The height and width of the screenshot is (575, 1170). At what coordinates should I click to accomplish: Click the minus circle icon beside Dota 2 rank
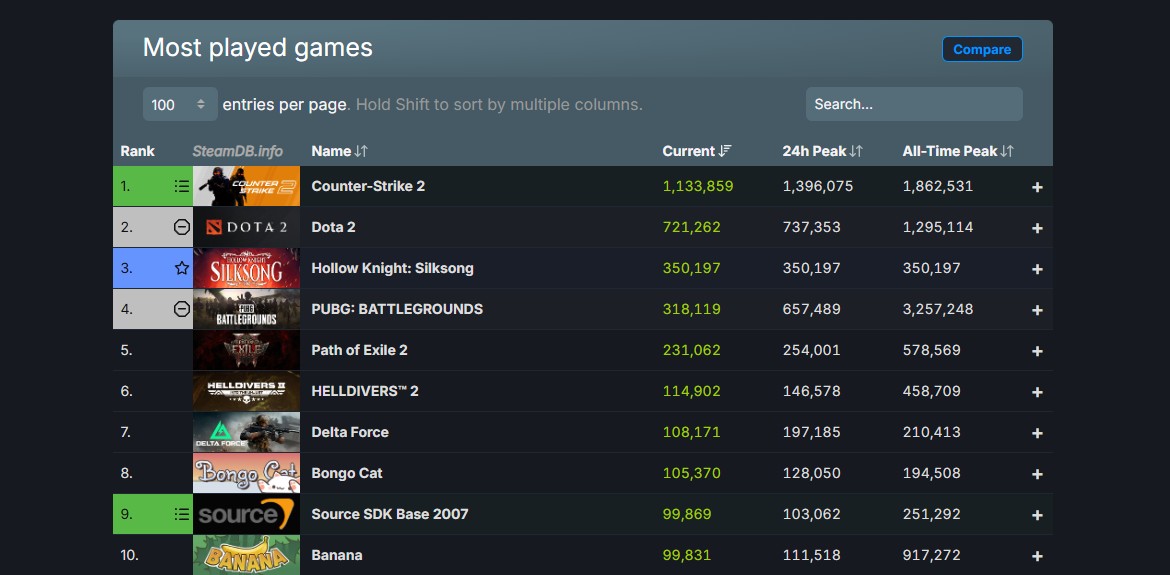[181, 227]
